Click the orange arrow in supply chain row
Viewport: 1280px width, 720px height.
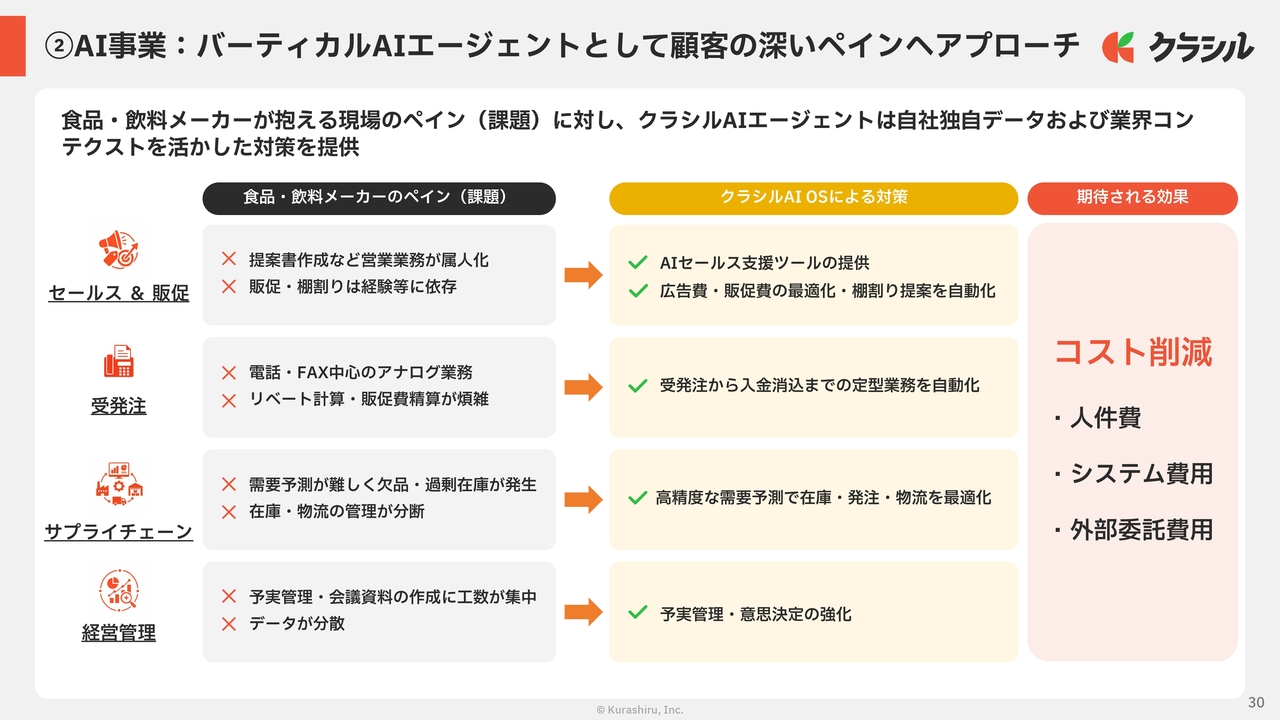point(583,499)
